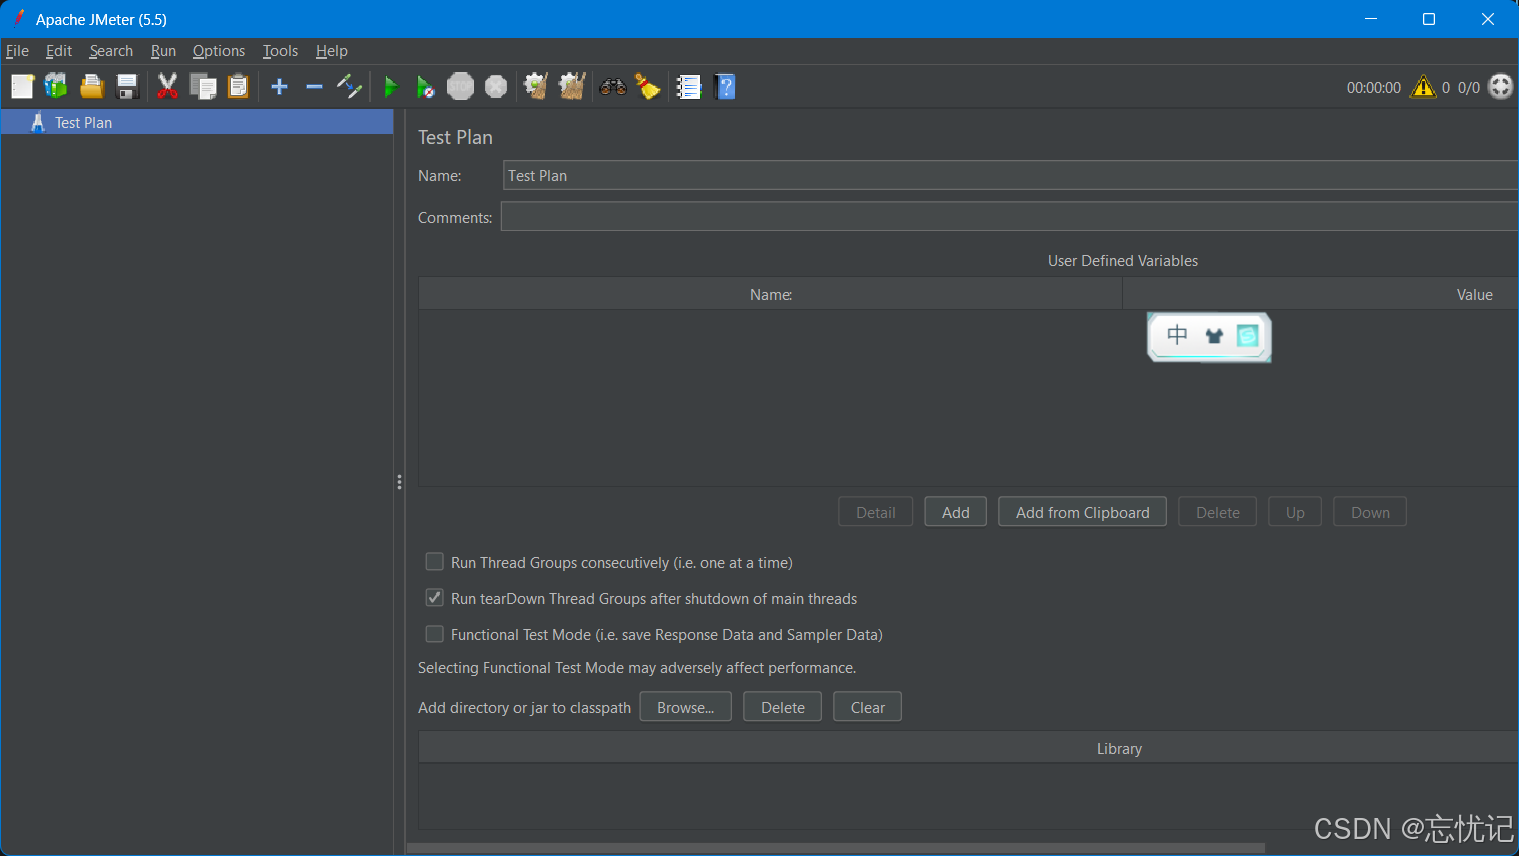Click the 0/0 thread count text
Image resolution: width=1519 pixels, height=856 pixels.
pyautogui.click(x=1468, y=88)
